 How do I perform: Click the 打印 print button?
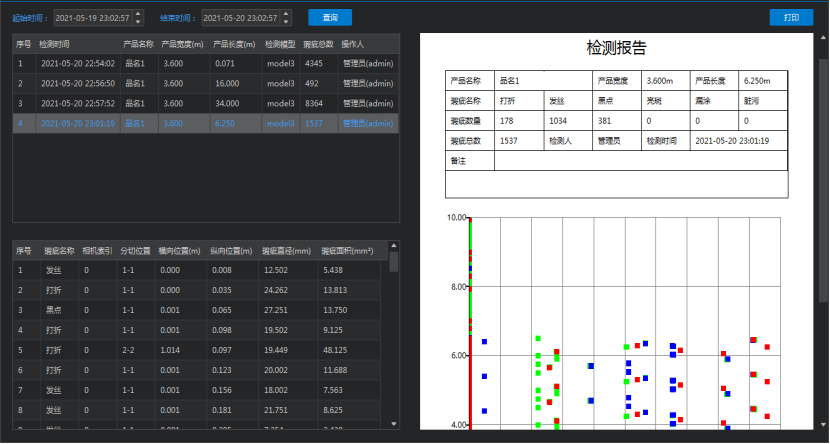(x=791, y=17)
